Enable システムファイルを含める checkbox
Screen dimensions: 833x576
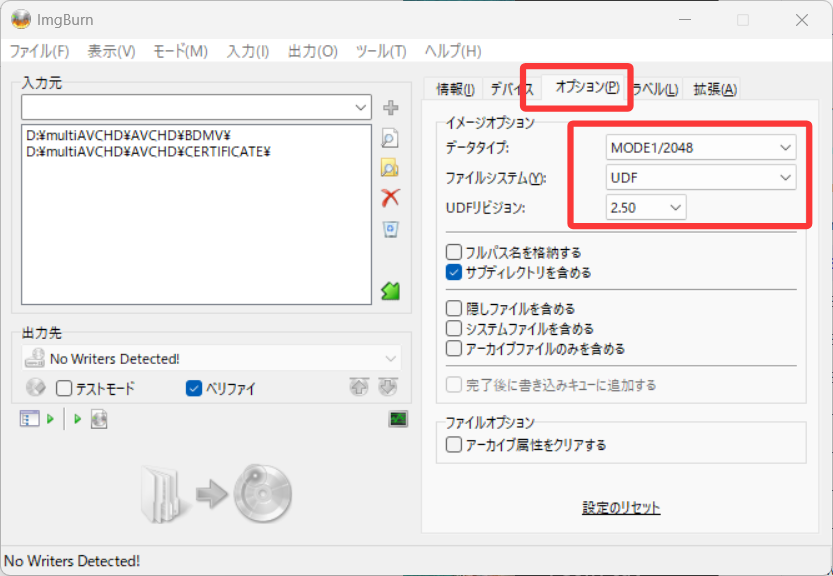[454, 328]
